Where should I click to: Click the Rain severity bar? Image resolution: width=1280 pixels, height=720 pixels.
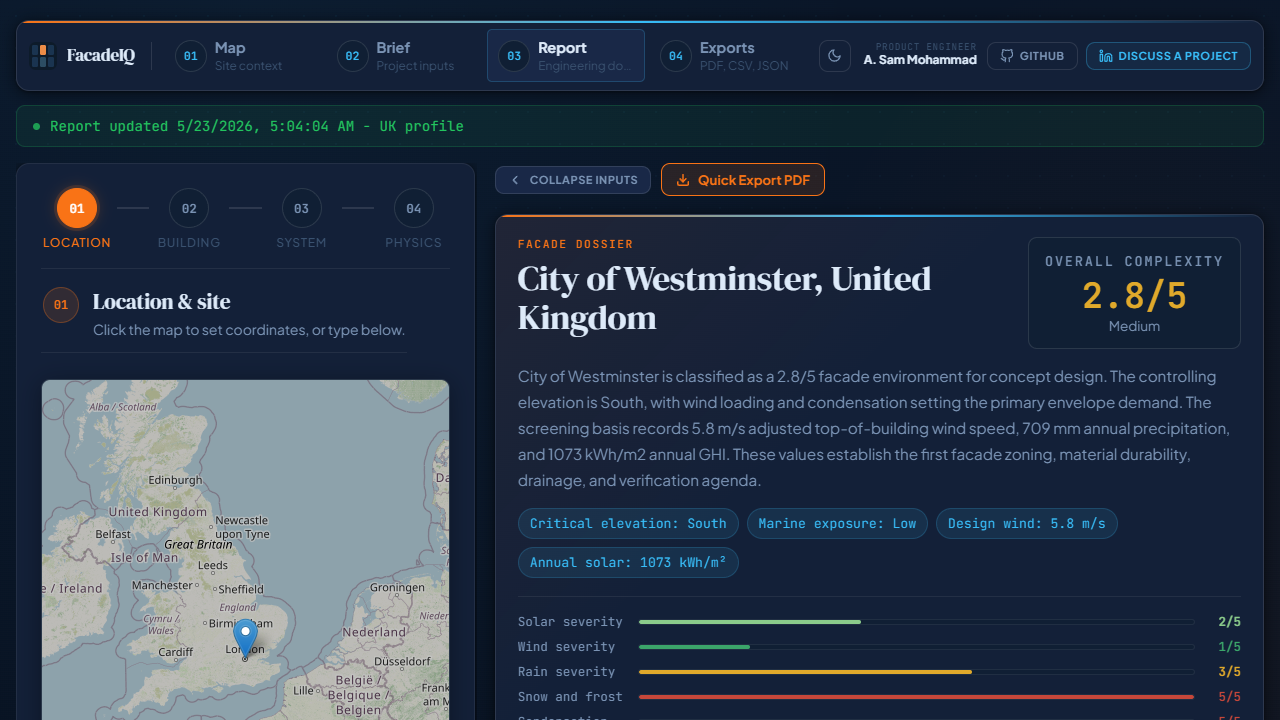[x=916, y=672]
